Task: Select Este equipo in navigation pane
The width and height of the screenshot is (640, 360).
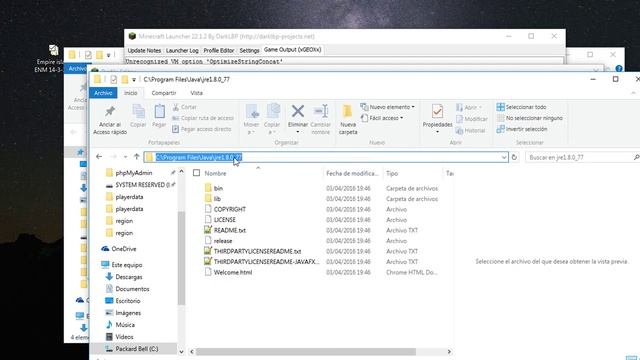Action: coord(127,265)
